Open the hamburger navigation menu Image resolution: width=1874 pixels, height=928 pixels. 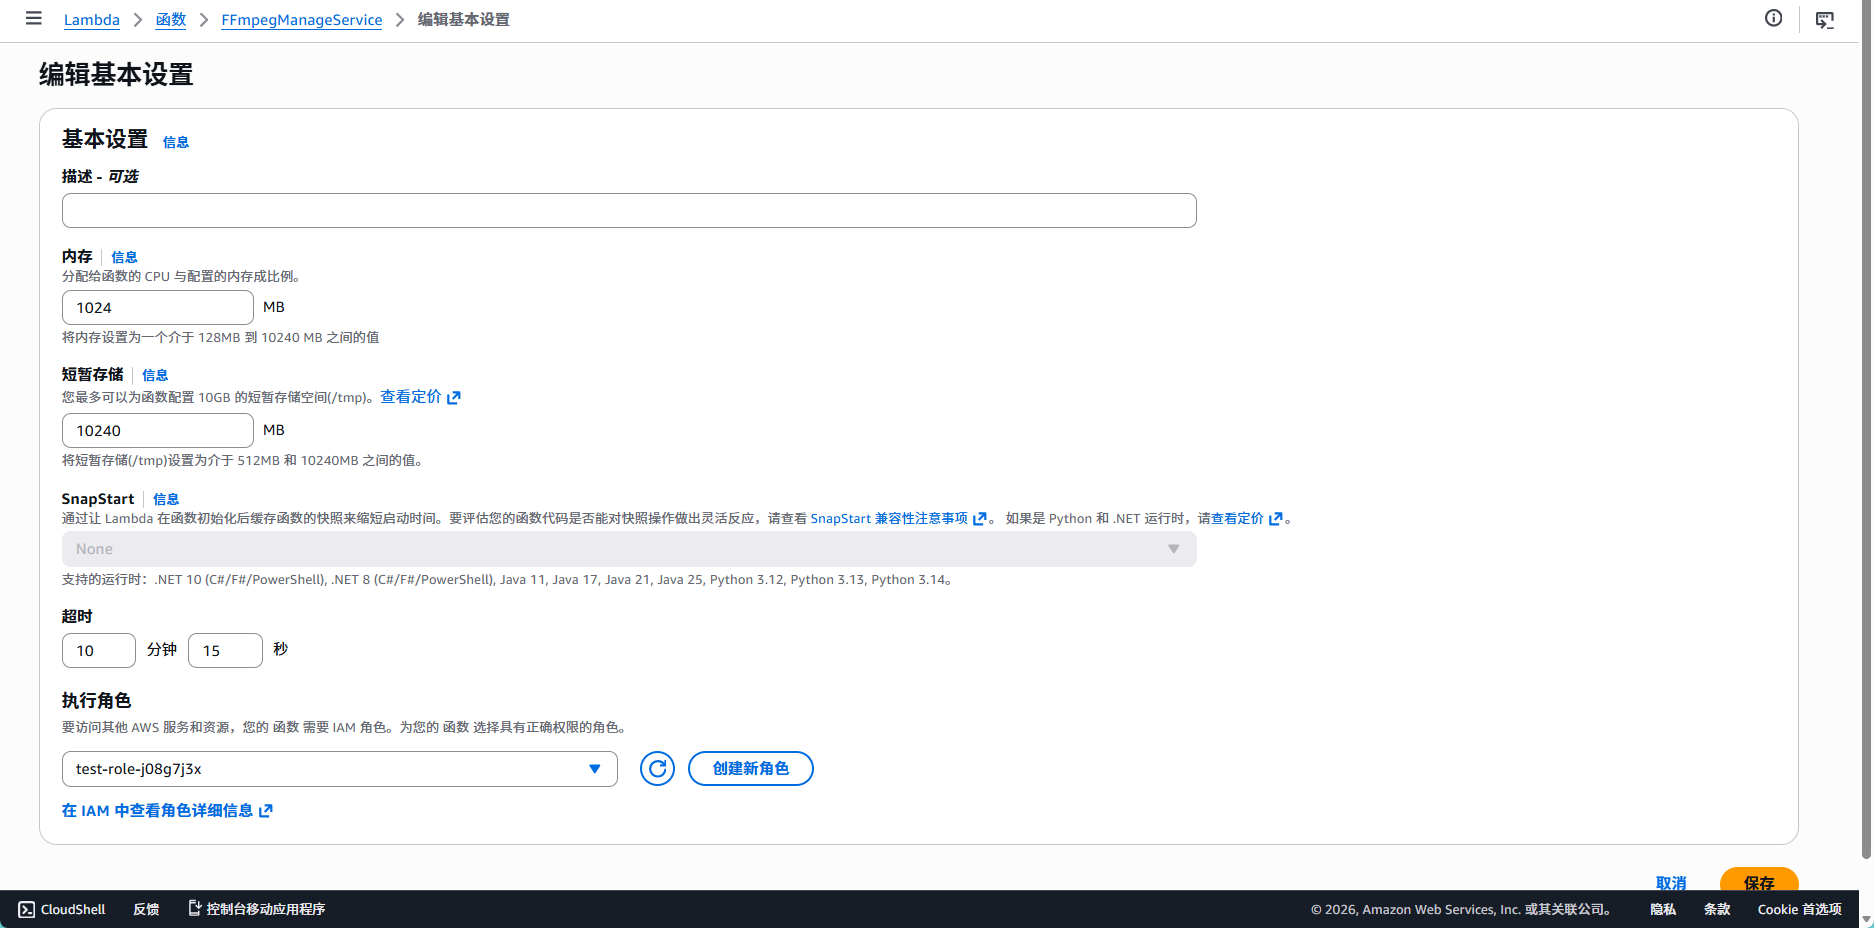(33, 19)
